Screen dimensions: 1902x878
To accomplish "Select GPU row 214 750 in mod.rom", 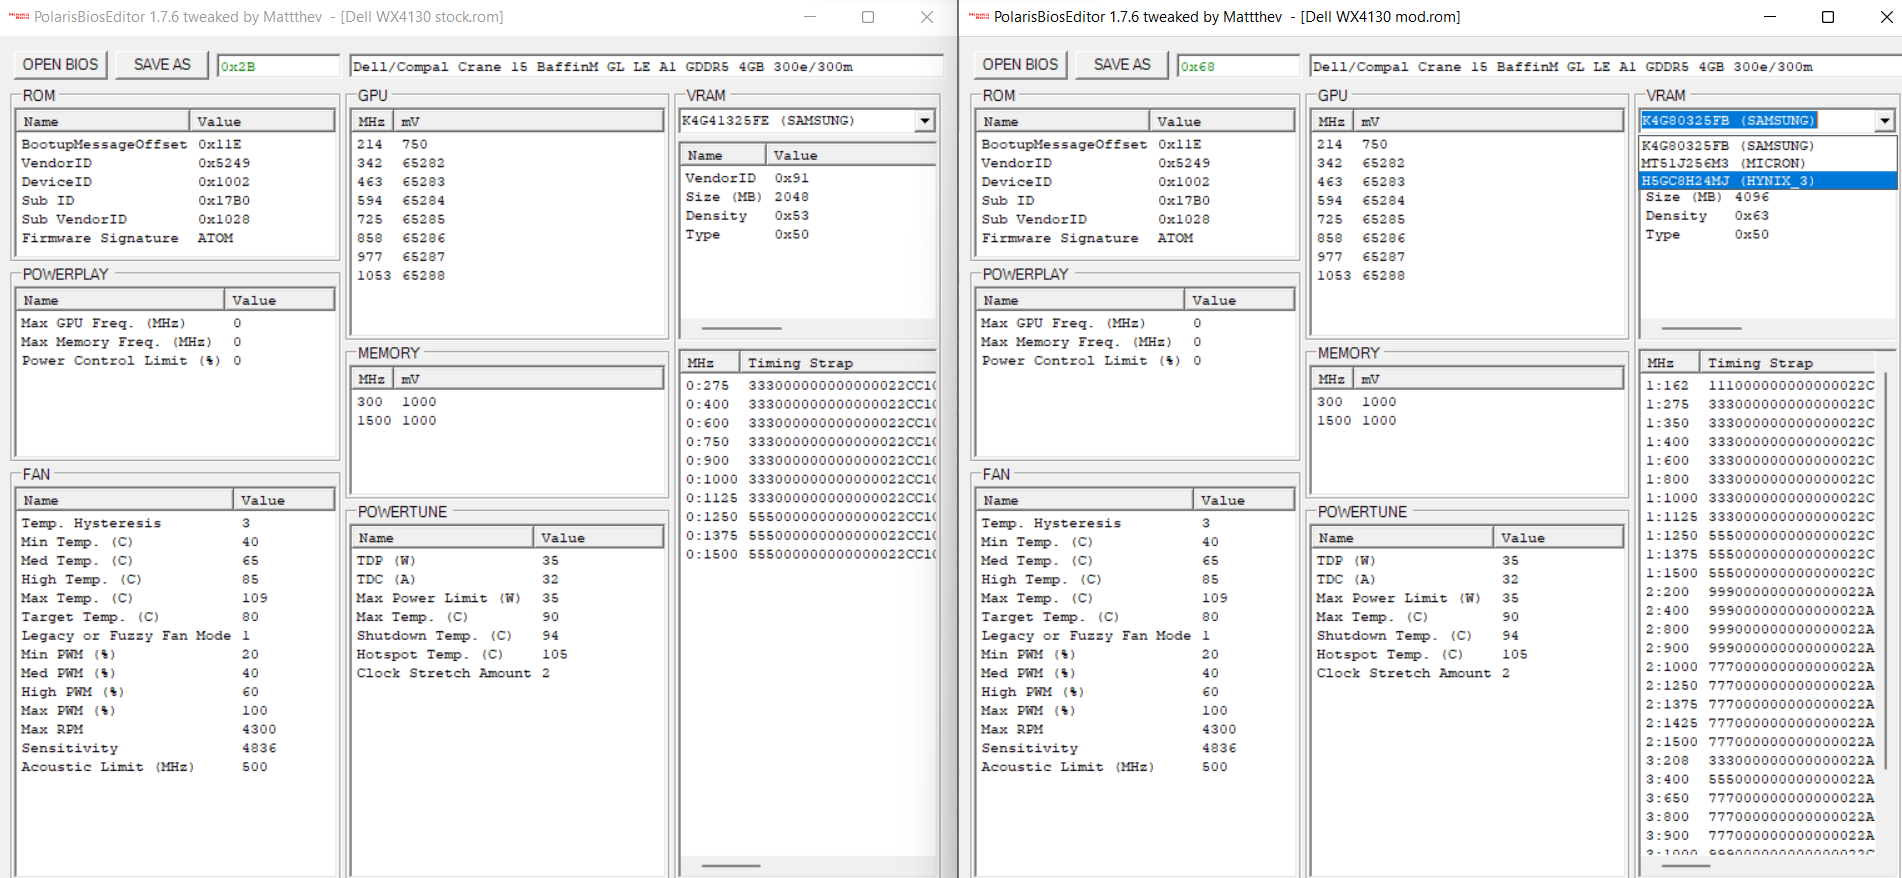I will [x=1467, y=144].
